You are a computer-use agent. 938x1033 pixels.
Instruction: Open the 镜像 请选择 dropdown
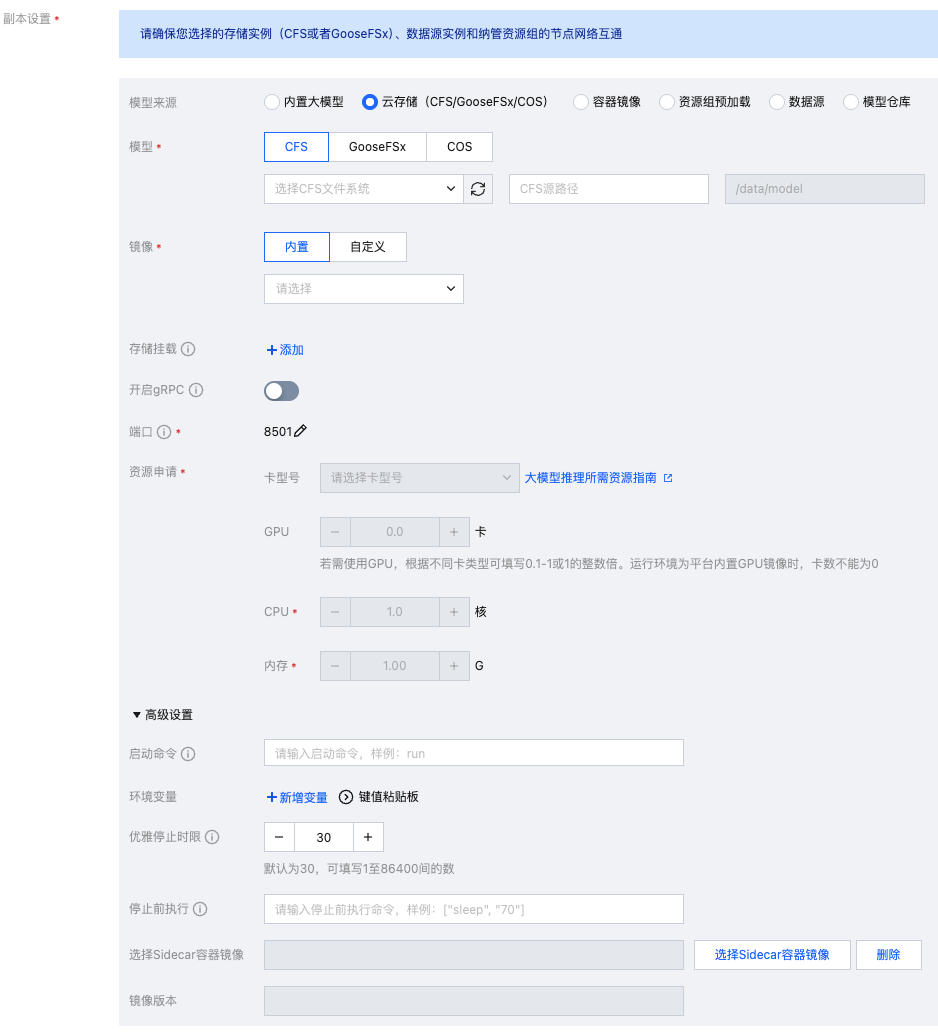tap(364, 289)
